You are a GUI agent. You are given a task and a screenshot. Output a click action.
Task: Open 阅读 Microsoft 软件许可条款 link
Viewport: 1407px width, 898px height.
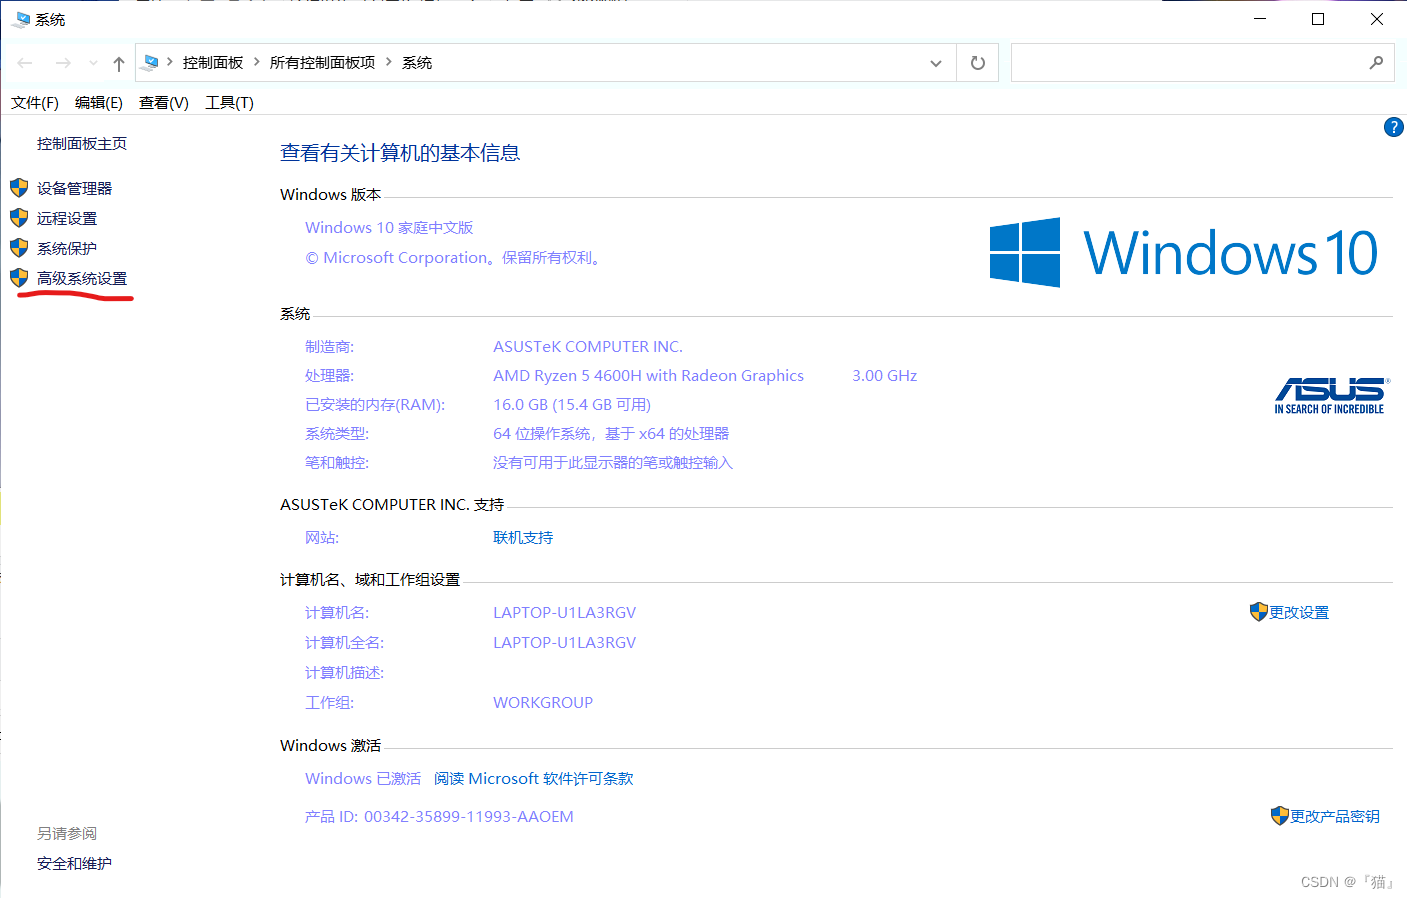(534, 779)
